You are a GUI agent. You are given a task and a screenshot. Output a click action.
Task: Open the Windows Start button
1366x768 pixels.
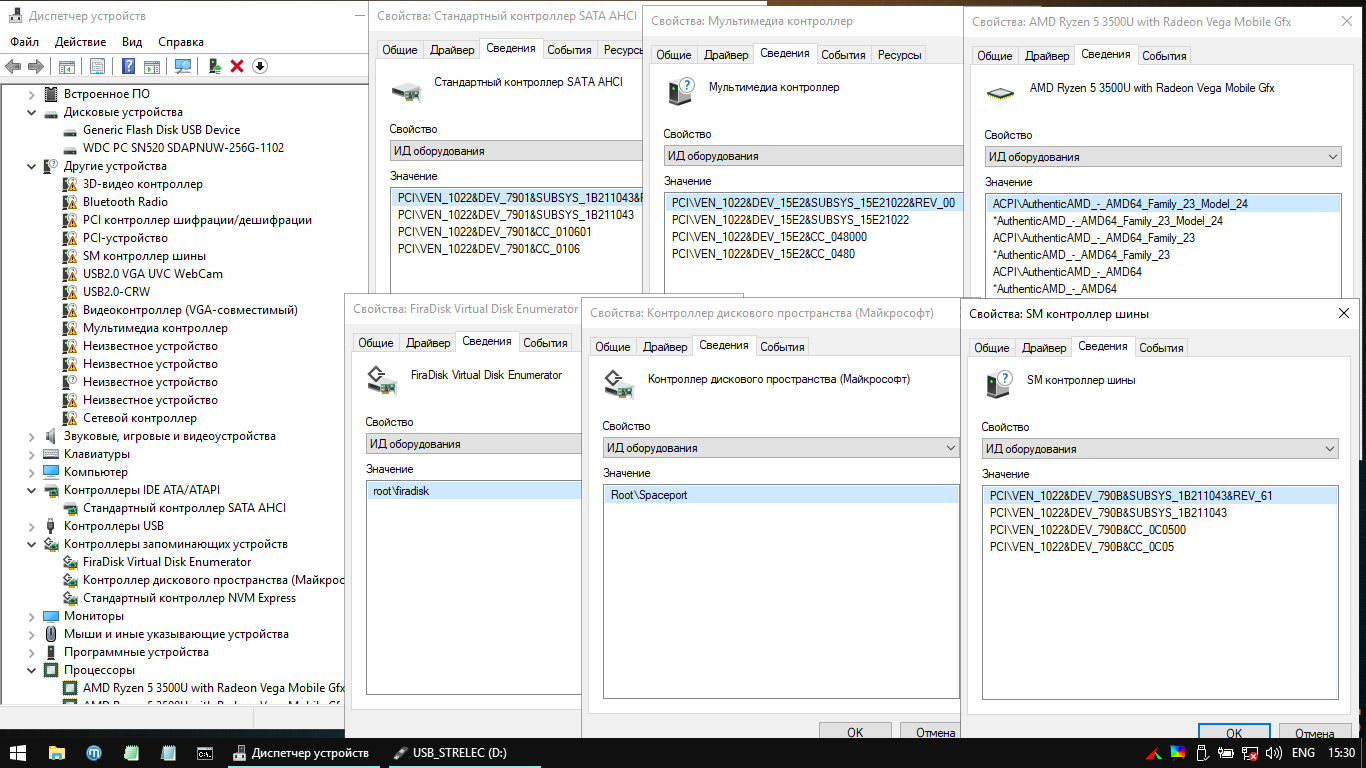click(18, 753)
